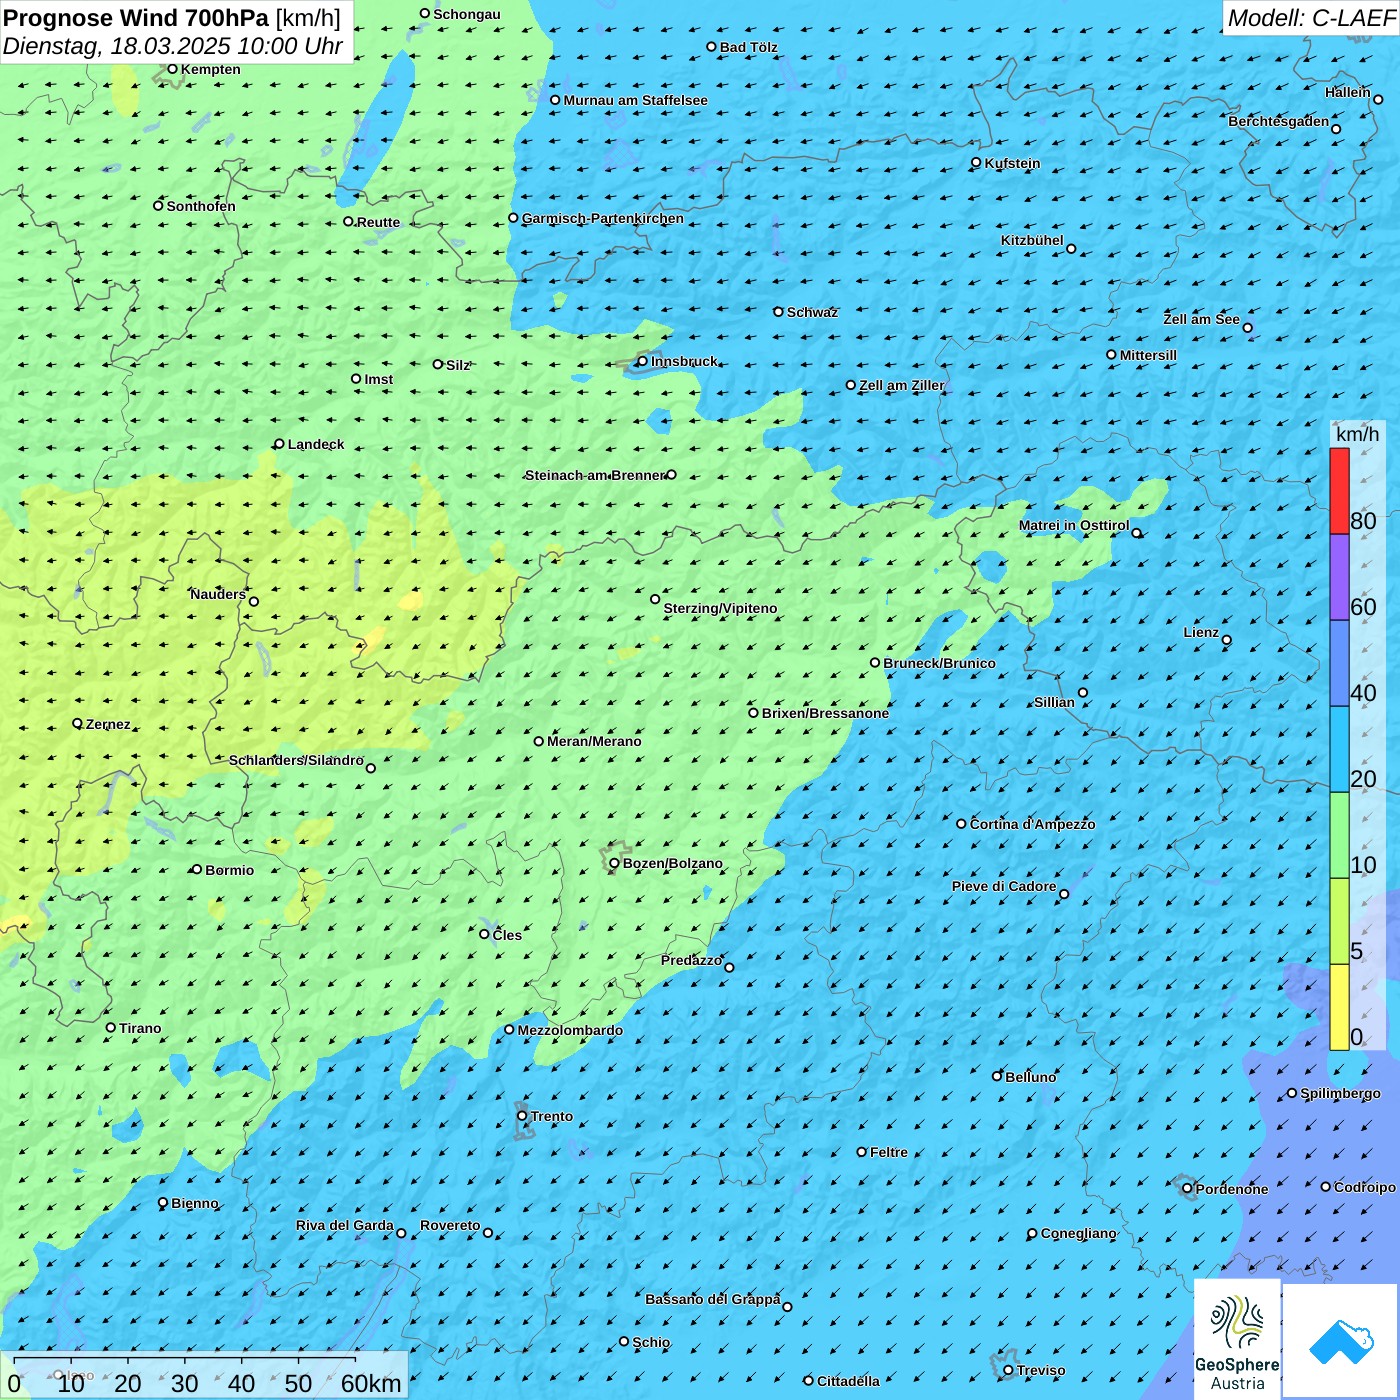Click the green 10–20 km/h legend segment
The width and height of the screenshot is (1400, 1400).
(1339, 835)
